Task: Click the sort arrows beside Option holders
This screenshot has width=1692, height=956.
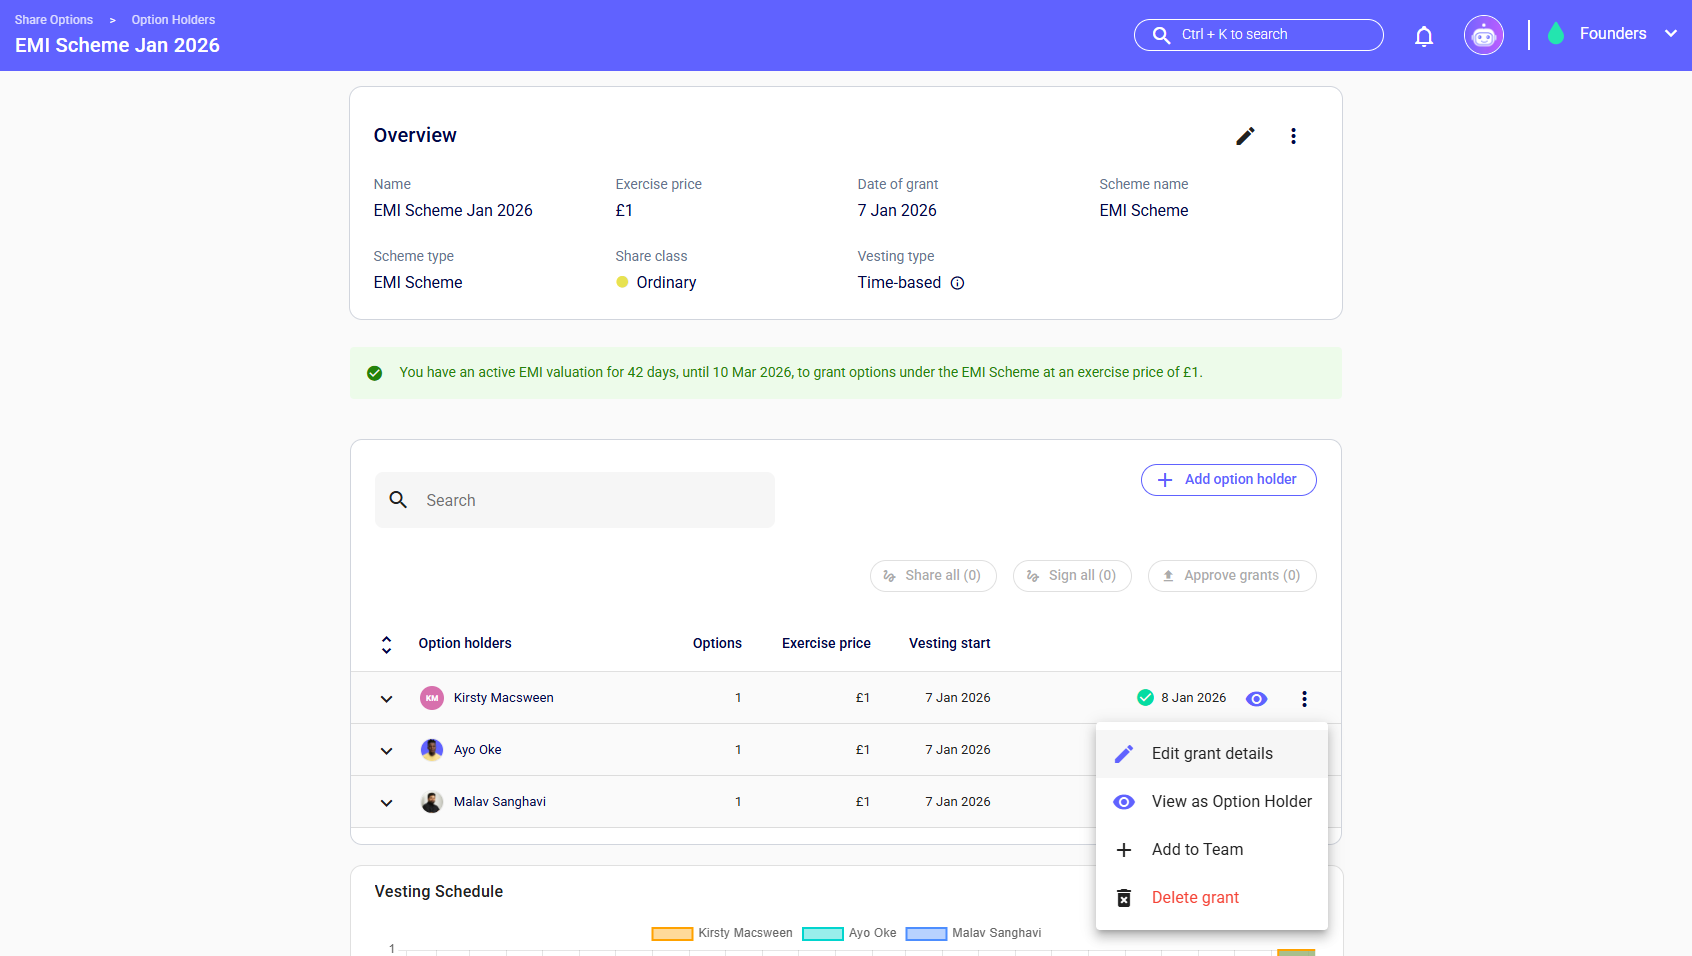Action: point(386,644)
